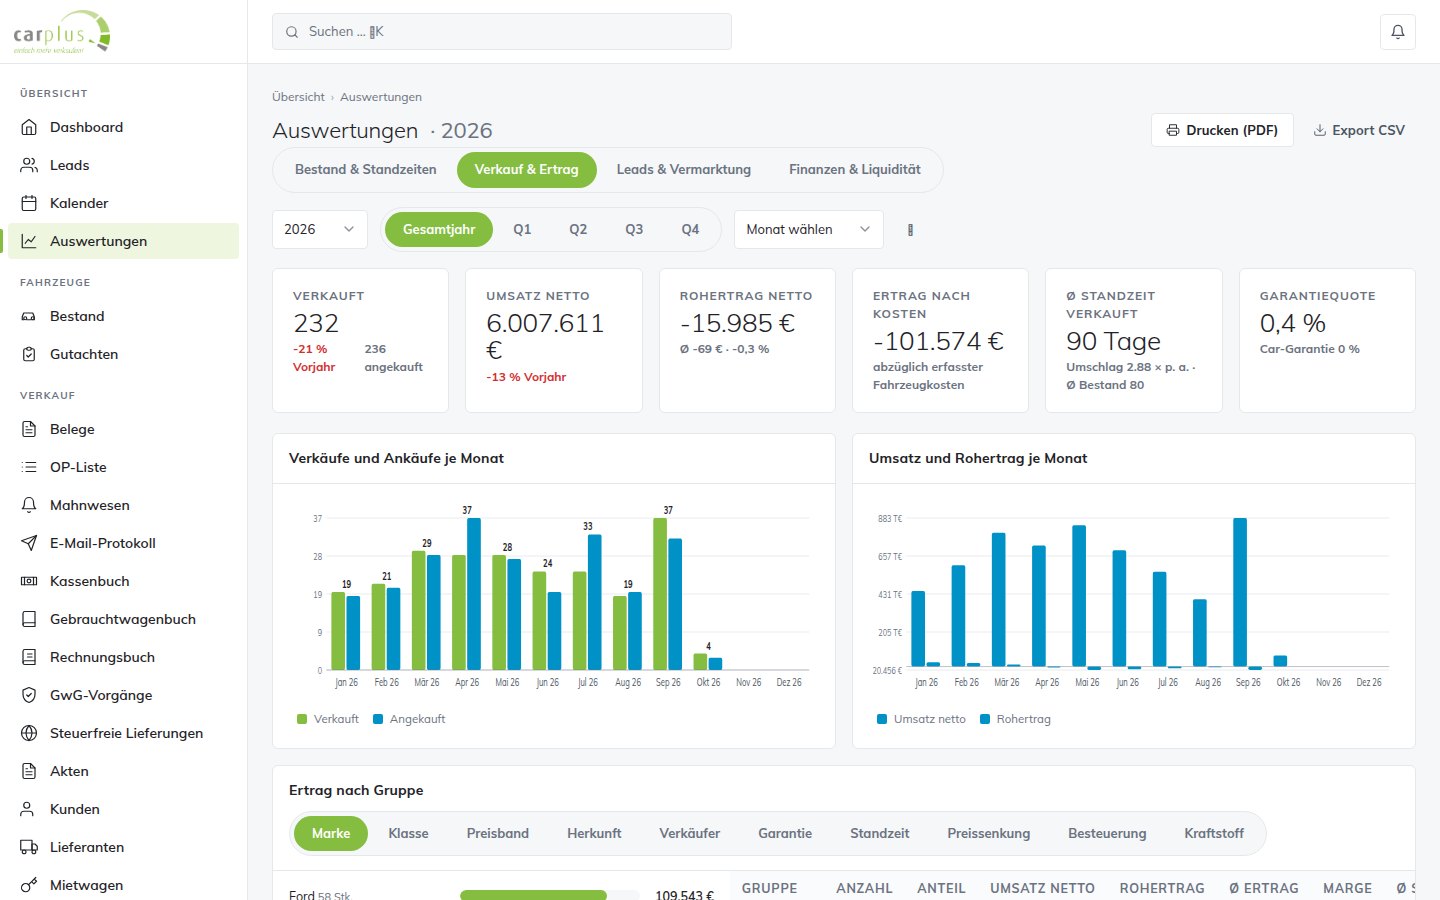
Task: Click the Mietwagen key icon
Action: point(29,885)
